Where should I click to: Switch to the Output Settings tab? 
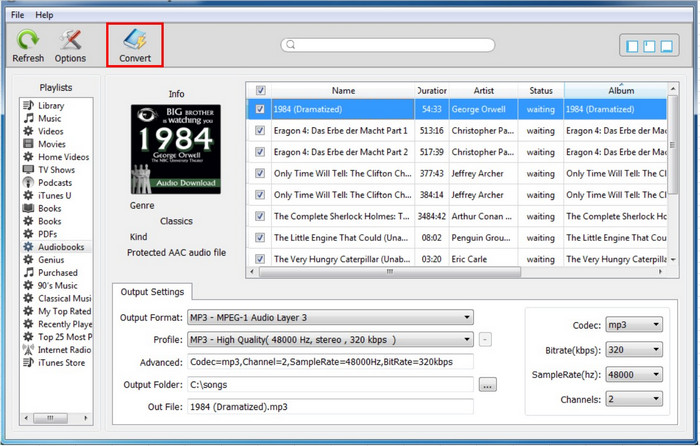[x=152, y=292]
